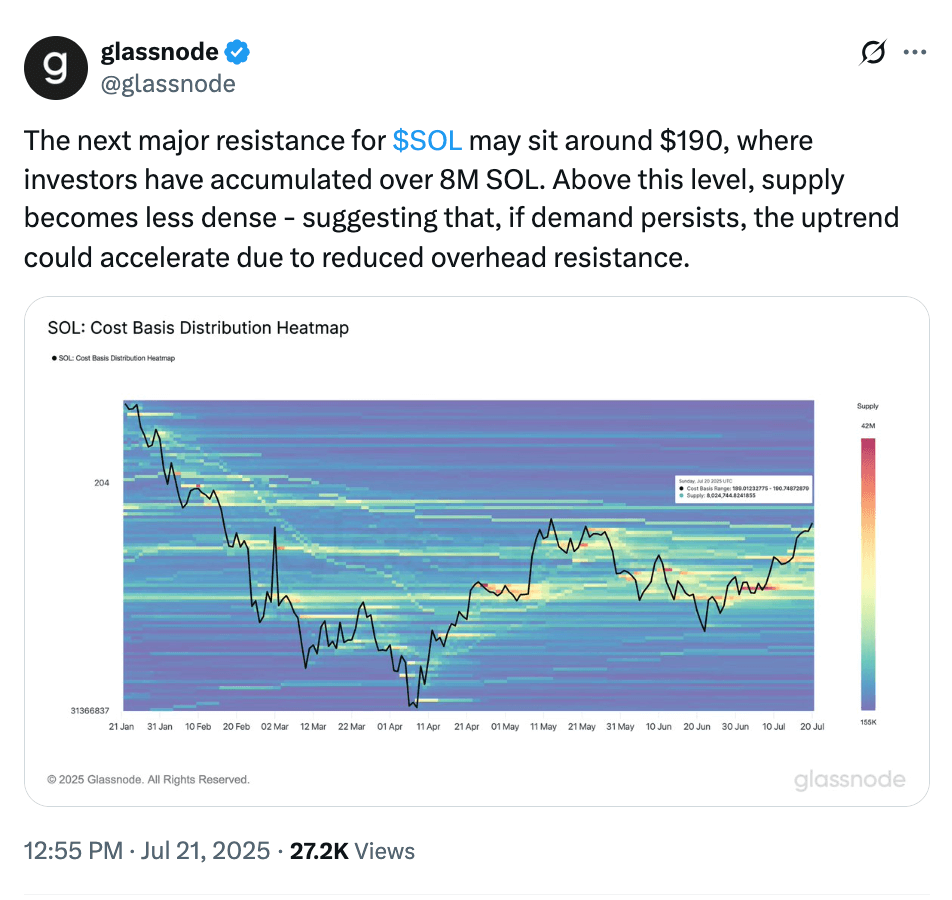Click the glassnode watermark logo on chart

[x=849, y=780]
